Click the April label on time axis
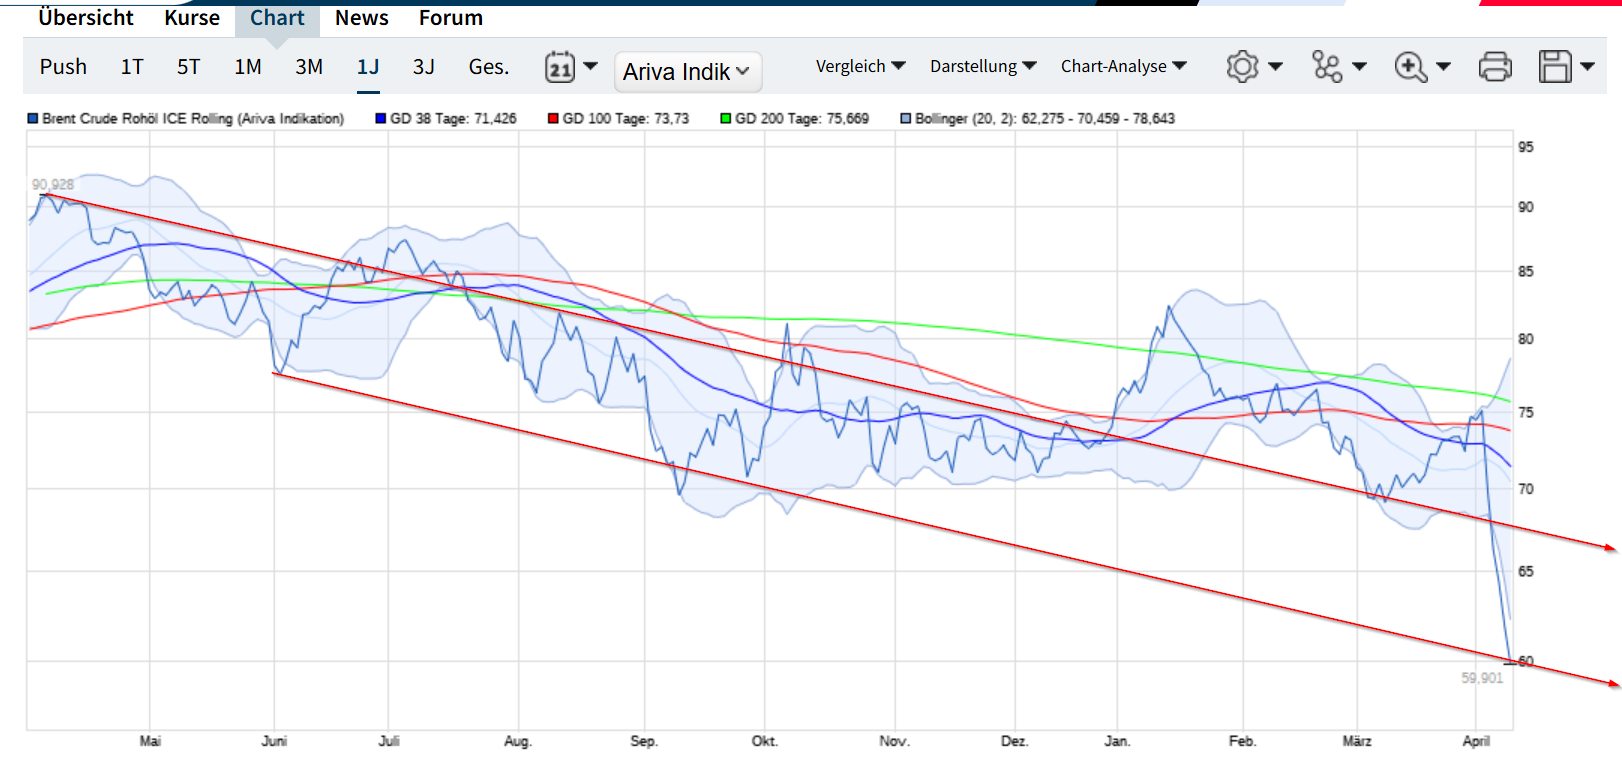This screenshot has height=764, width=1622. click(x=1476, y=741)
